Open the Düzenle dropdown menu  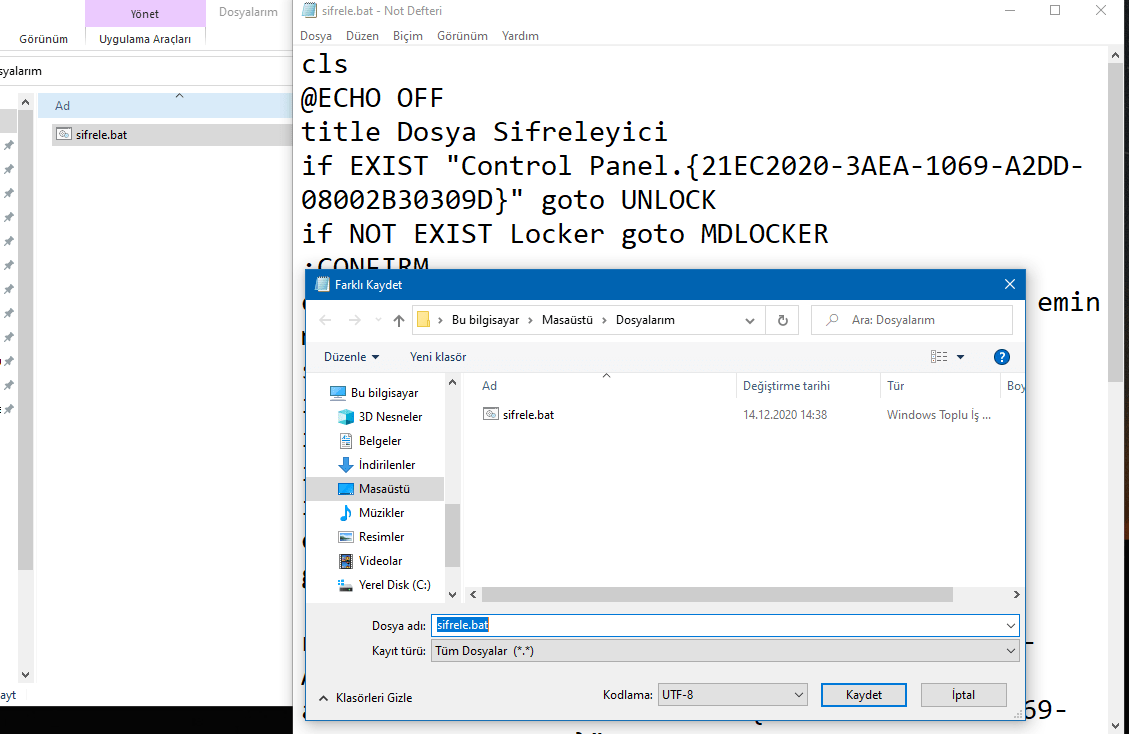coord(351,357)
